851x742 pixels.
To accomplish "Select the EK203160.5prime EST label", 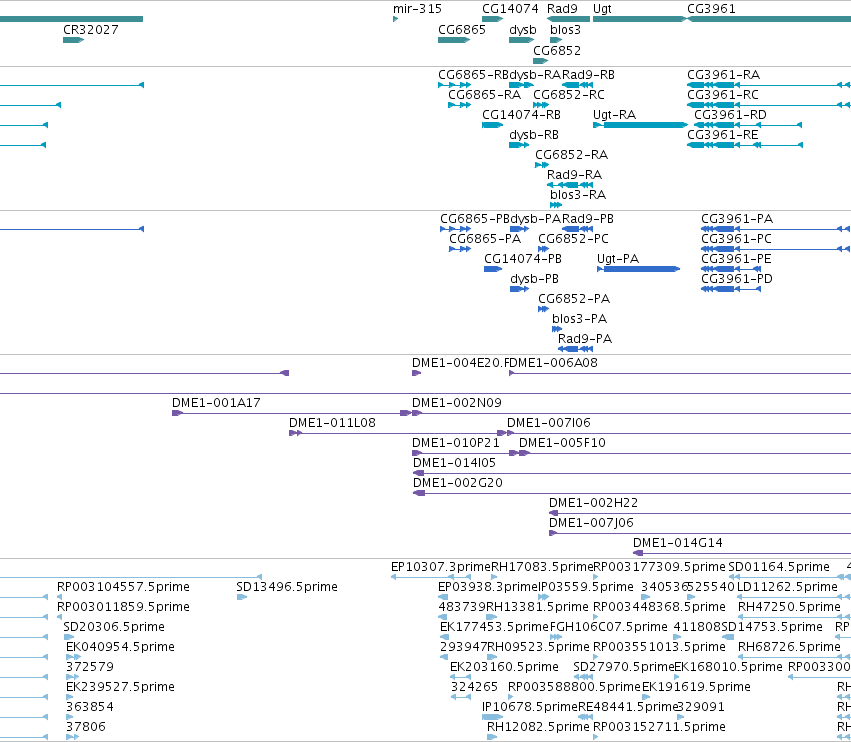I will click(504, 667).
